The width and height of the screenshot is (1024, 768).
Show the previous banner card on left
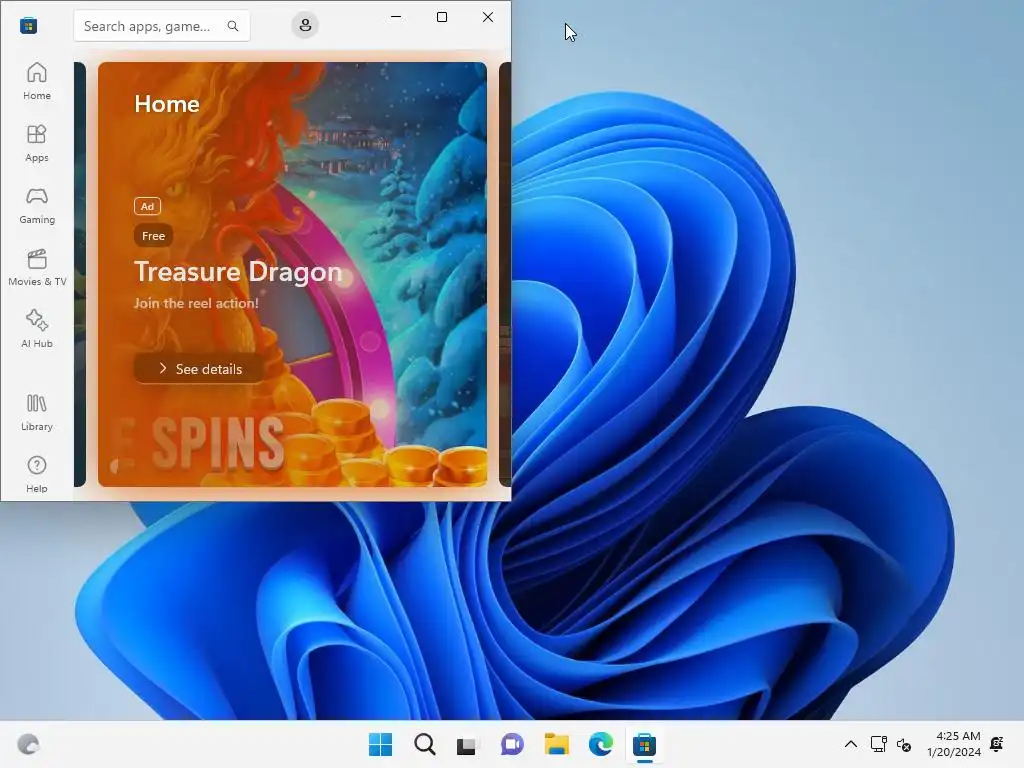tap(80, 274)
